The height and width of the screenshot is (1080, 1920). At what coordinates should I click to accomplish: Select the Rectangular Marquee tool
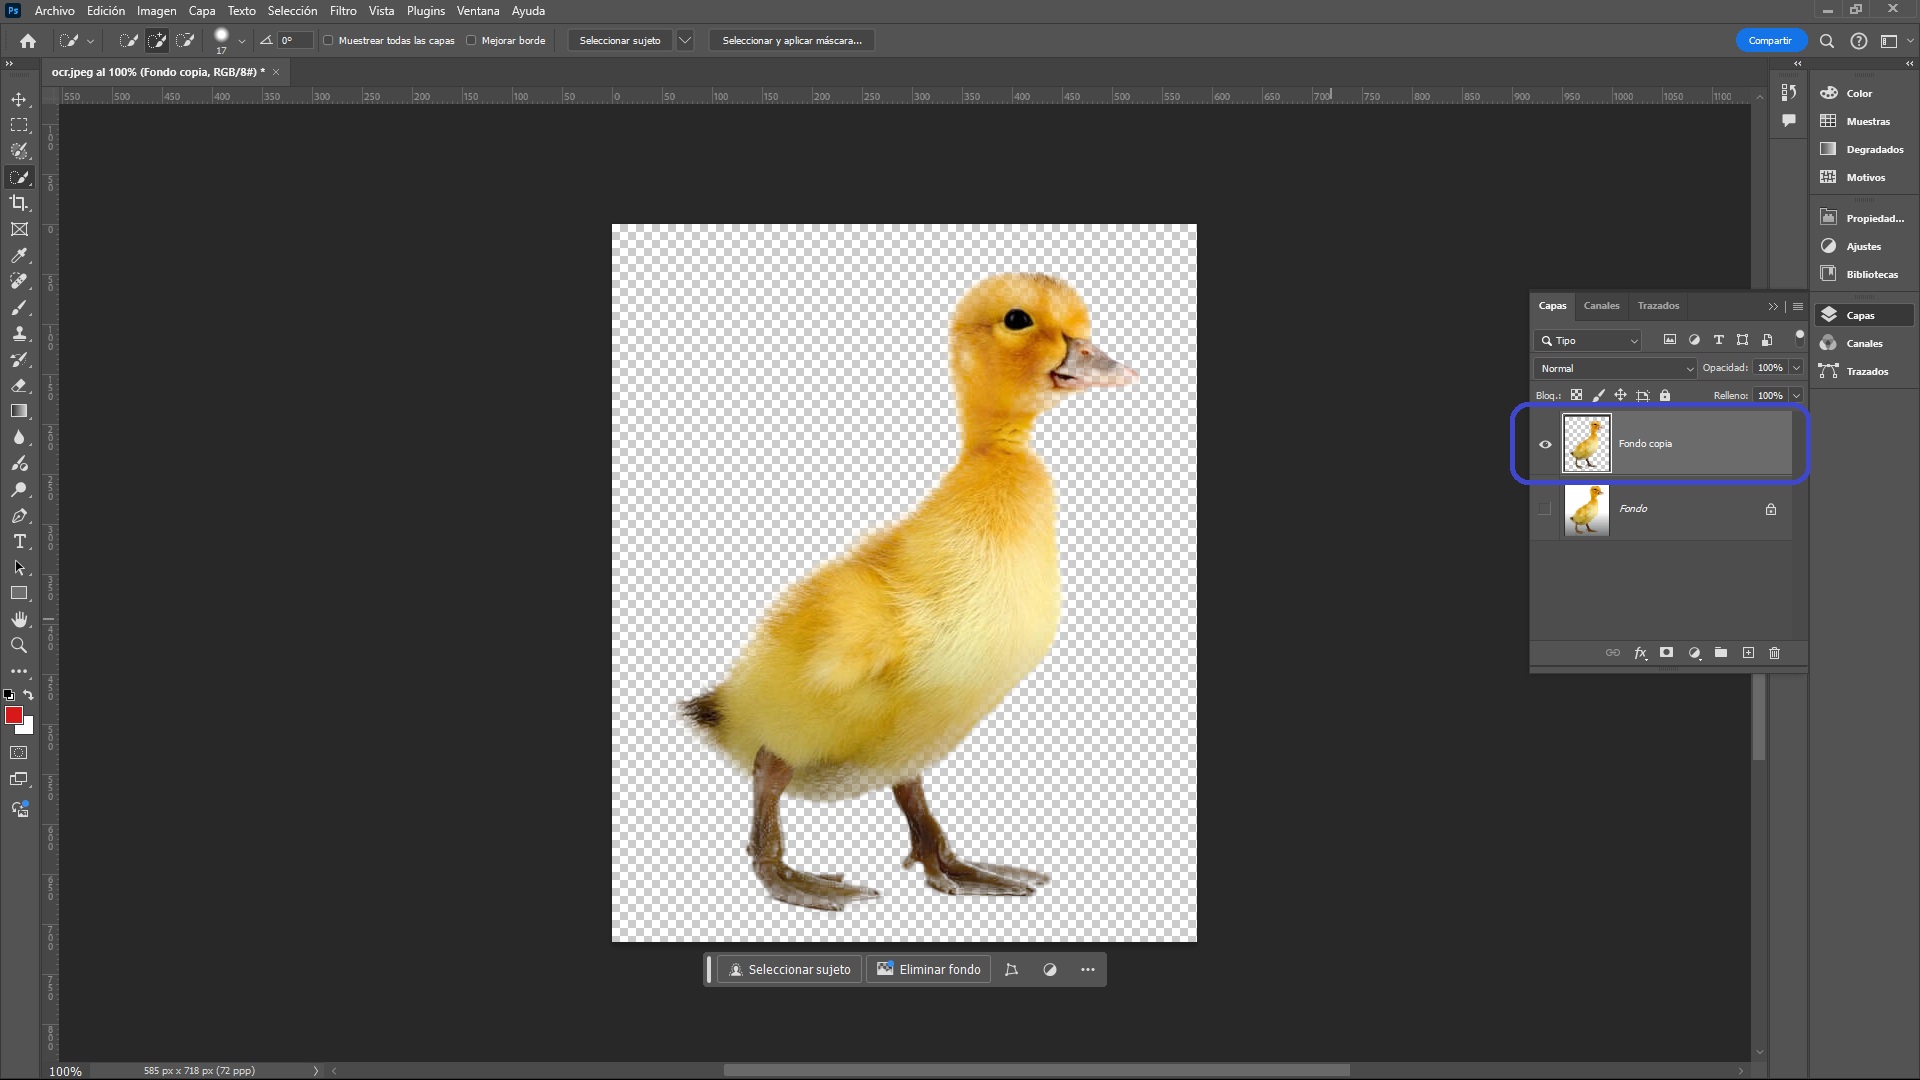19,125
